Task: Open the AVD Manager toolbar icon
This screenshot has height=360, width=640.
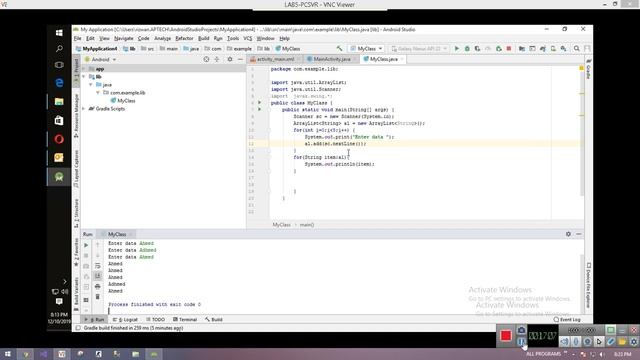Action: click(x=553, y=49)
